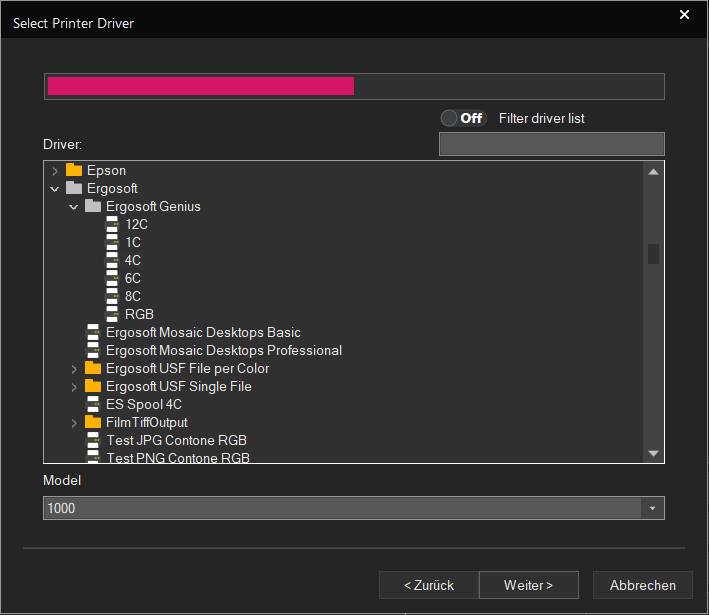
Task: Click the Ergosoft USF File per Color folder icon
Action: click(93, 368)
